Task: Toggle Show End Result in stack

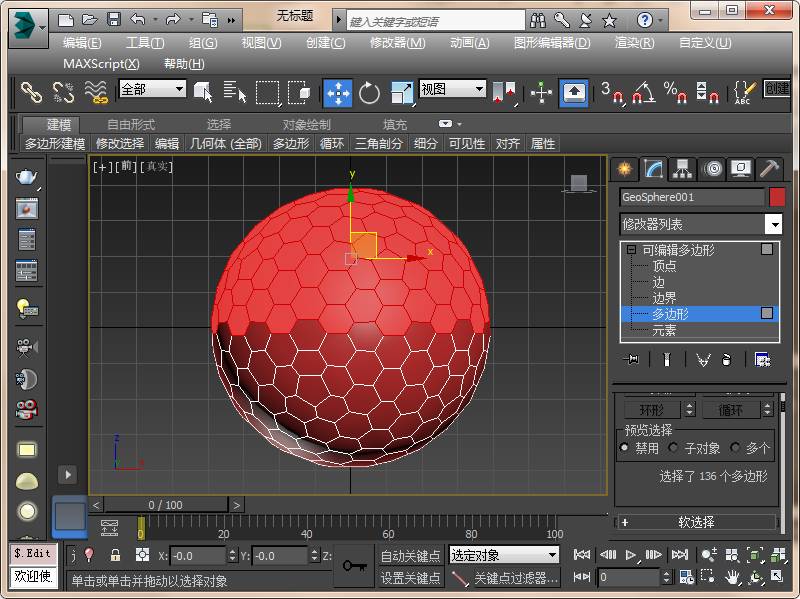Action: click(666, 360)
